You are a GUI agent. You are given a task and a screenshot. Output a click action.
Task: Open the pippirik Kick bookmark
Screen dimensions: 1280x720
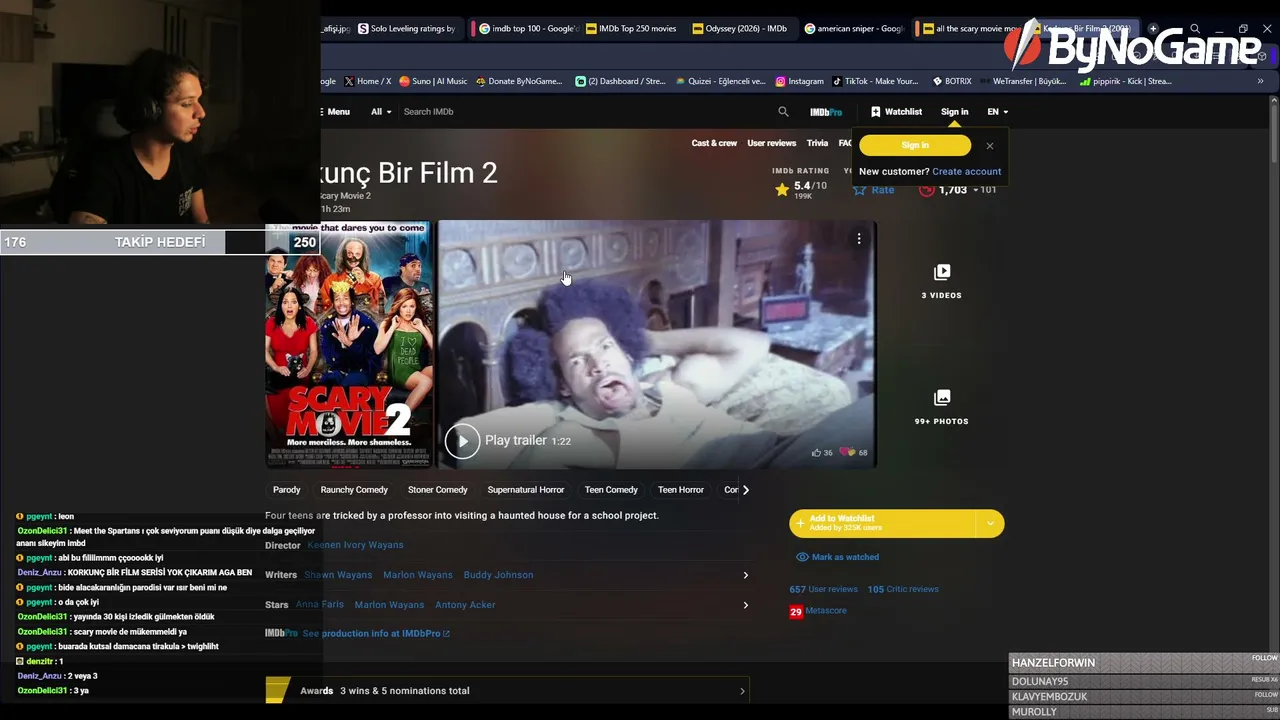[1126, 81]
